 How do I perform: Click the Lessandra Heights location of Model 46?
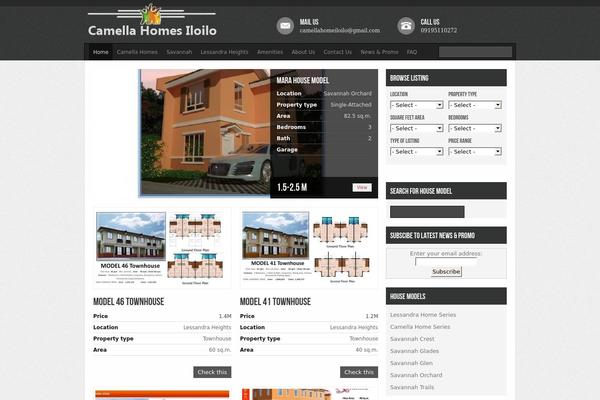(x=207, y=327)
